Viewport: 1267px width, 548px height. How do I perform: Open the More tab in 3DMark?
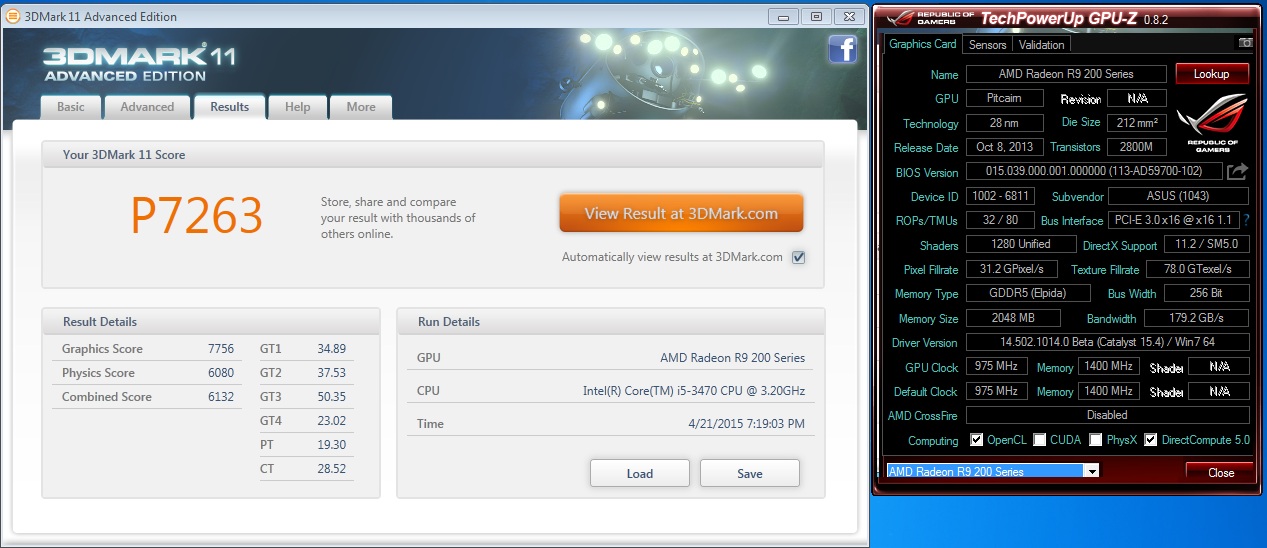pos(361,107)
